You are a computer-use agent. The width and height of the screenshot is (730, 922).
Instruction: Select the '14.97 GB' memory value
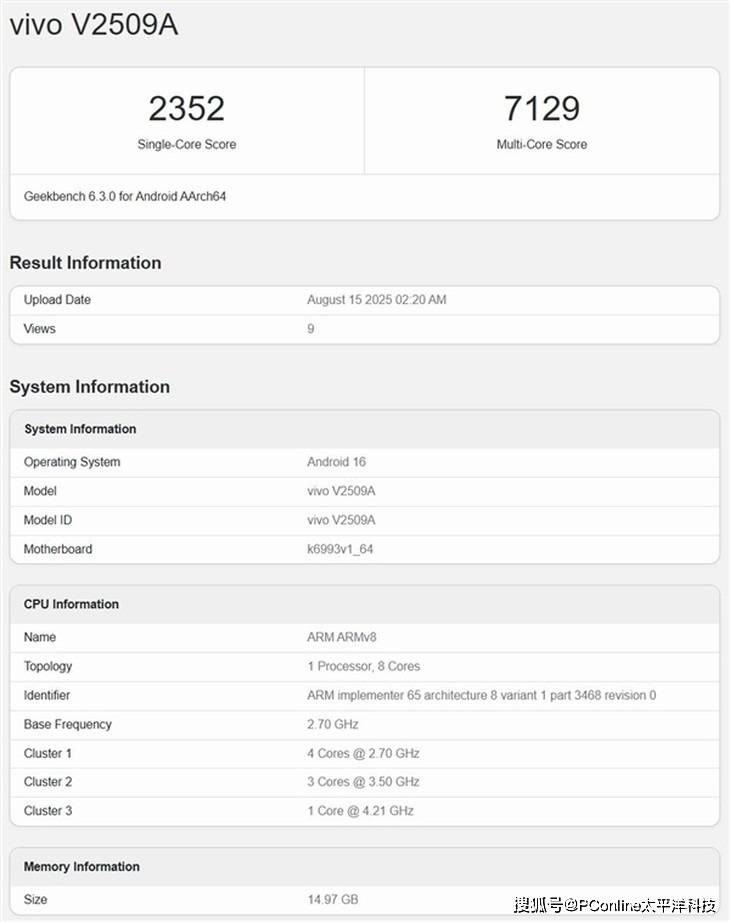(332, 900)
